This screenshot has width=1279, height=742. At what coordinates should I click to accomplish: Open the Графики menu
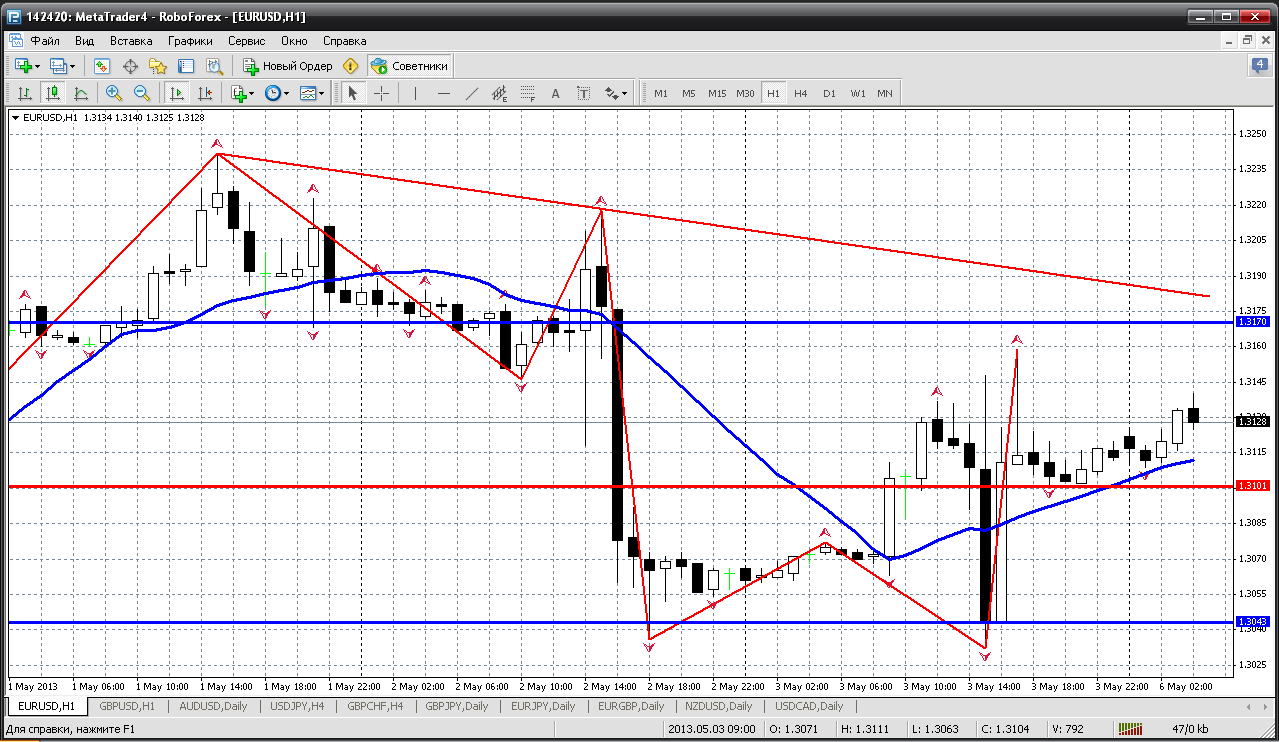190,41
